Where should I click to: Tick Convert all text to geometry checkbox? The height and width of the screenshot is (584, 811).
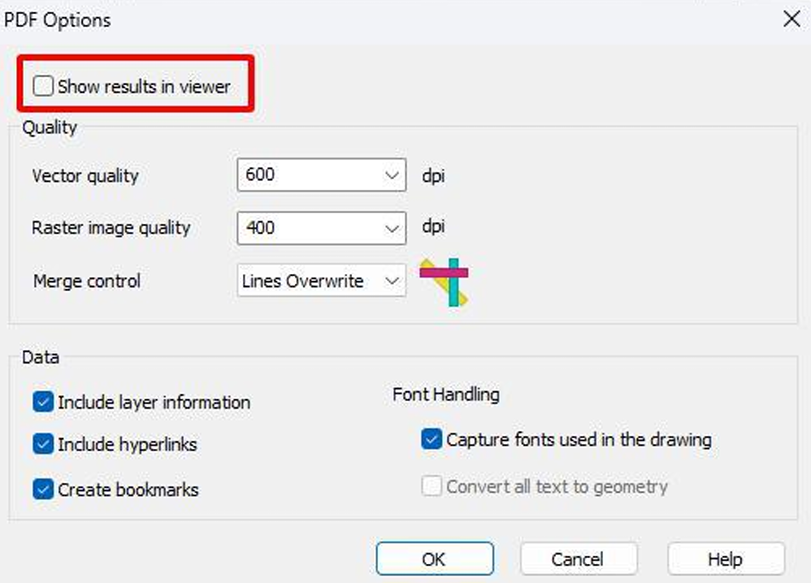coord(431,486)
